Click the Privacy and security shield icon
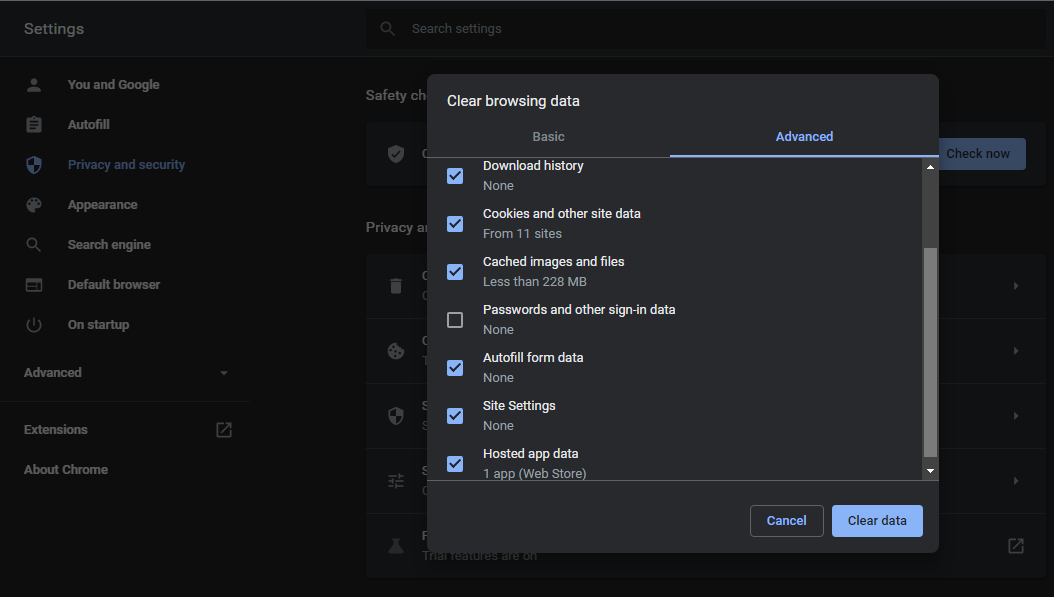The height and width of the screenshot is (597, 1054). [x=34, y=165]
